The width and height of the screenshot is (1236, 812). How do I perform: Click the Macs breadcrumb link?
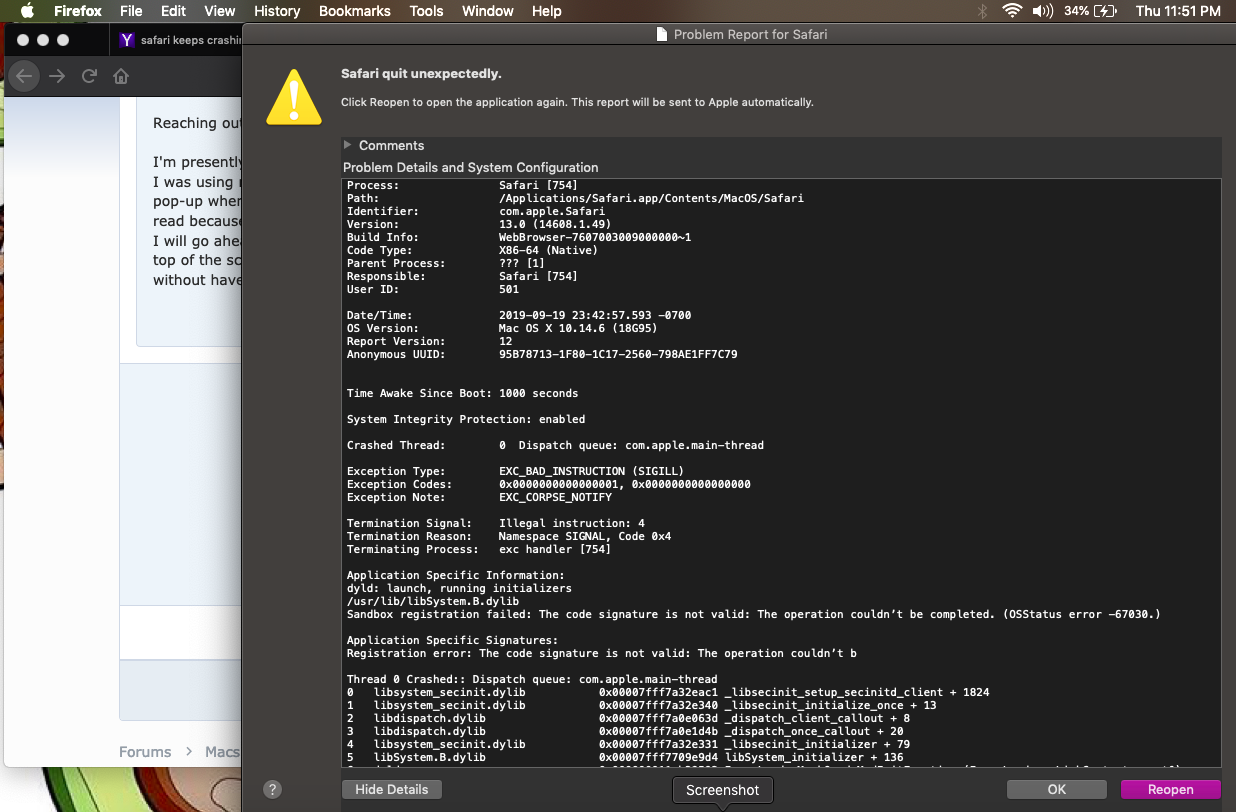tap(224, 752)
